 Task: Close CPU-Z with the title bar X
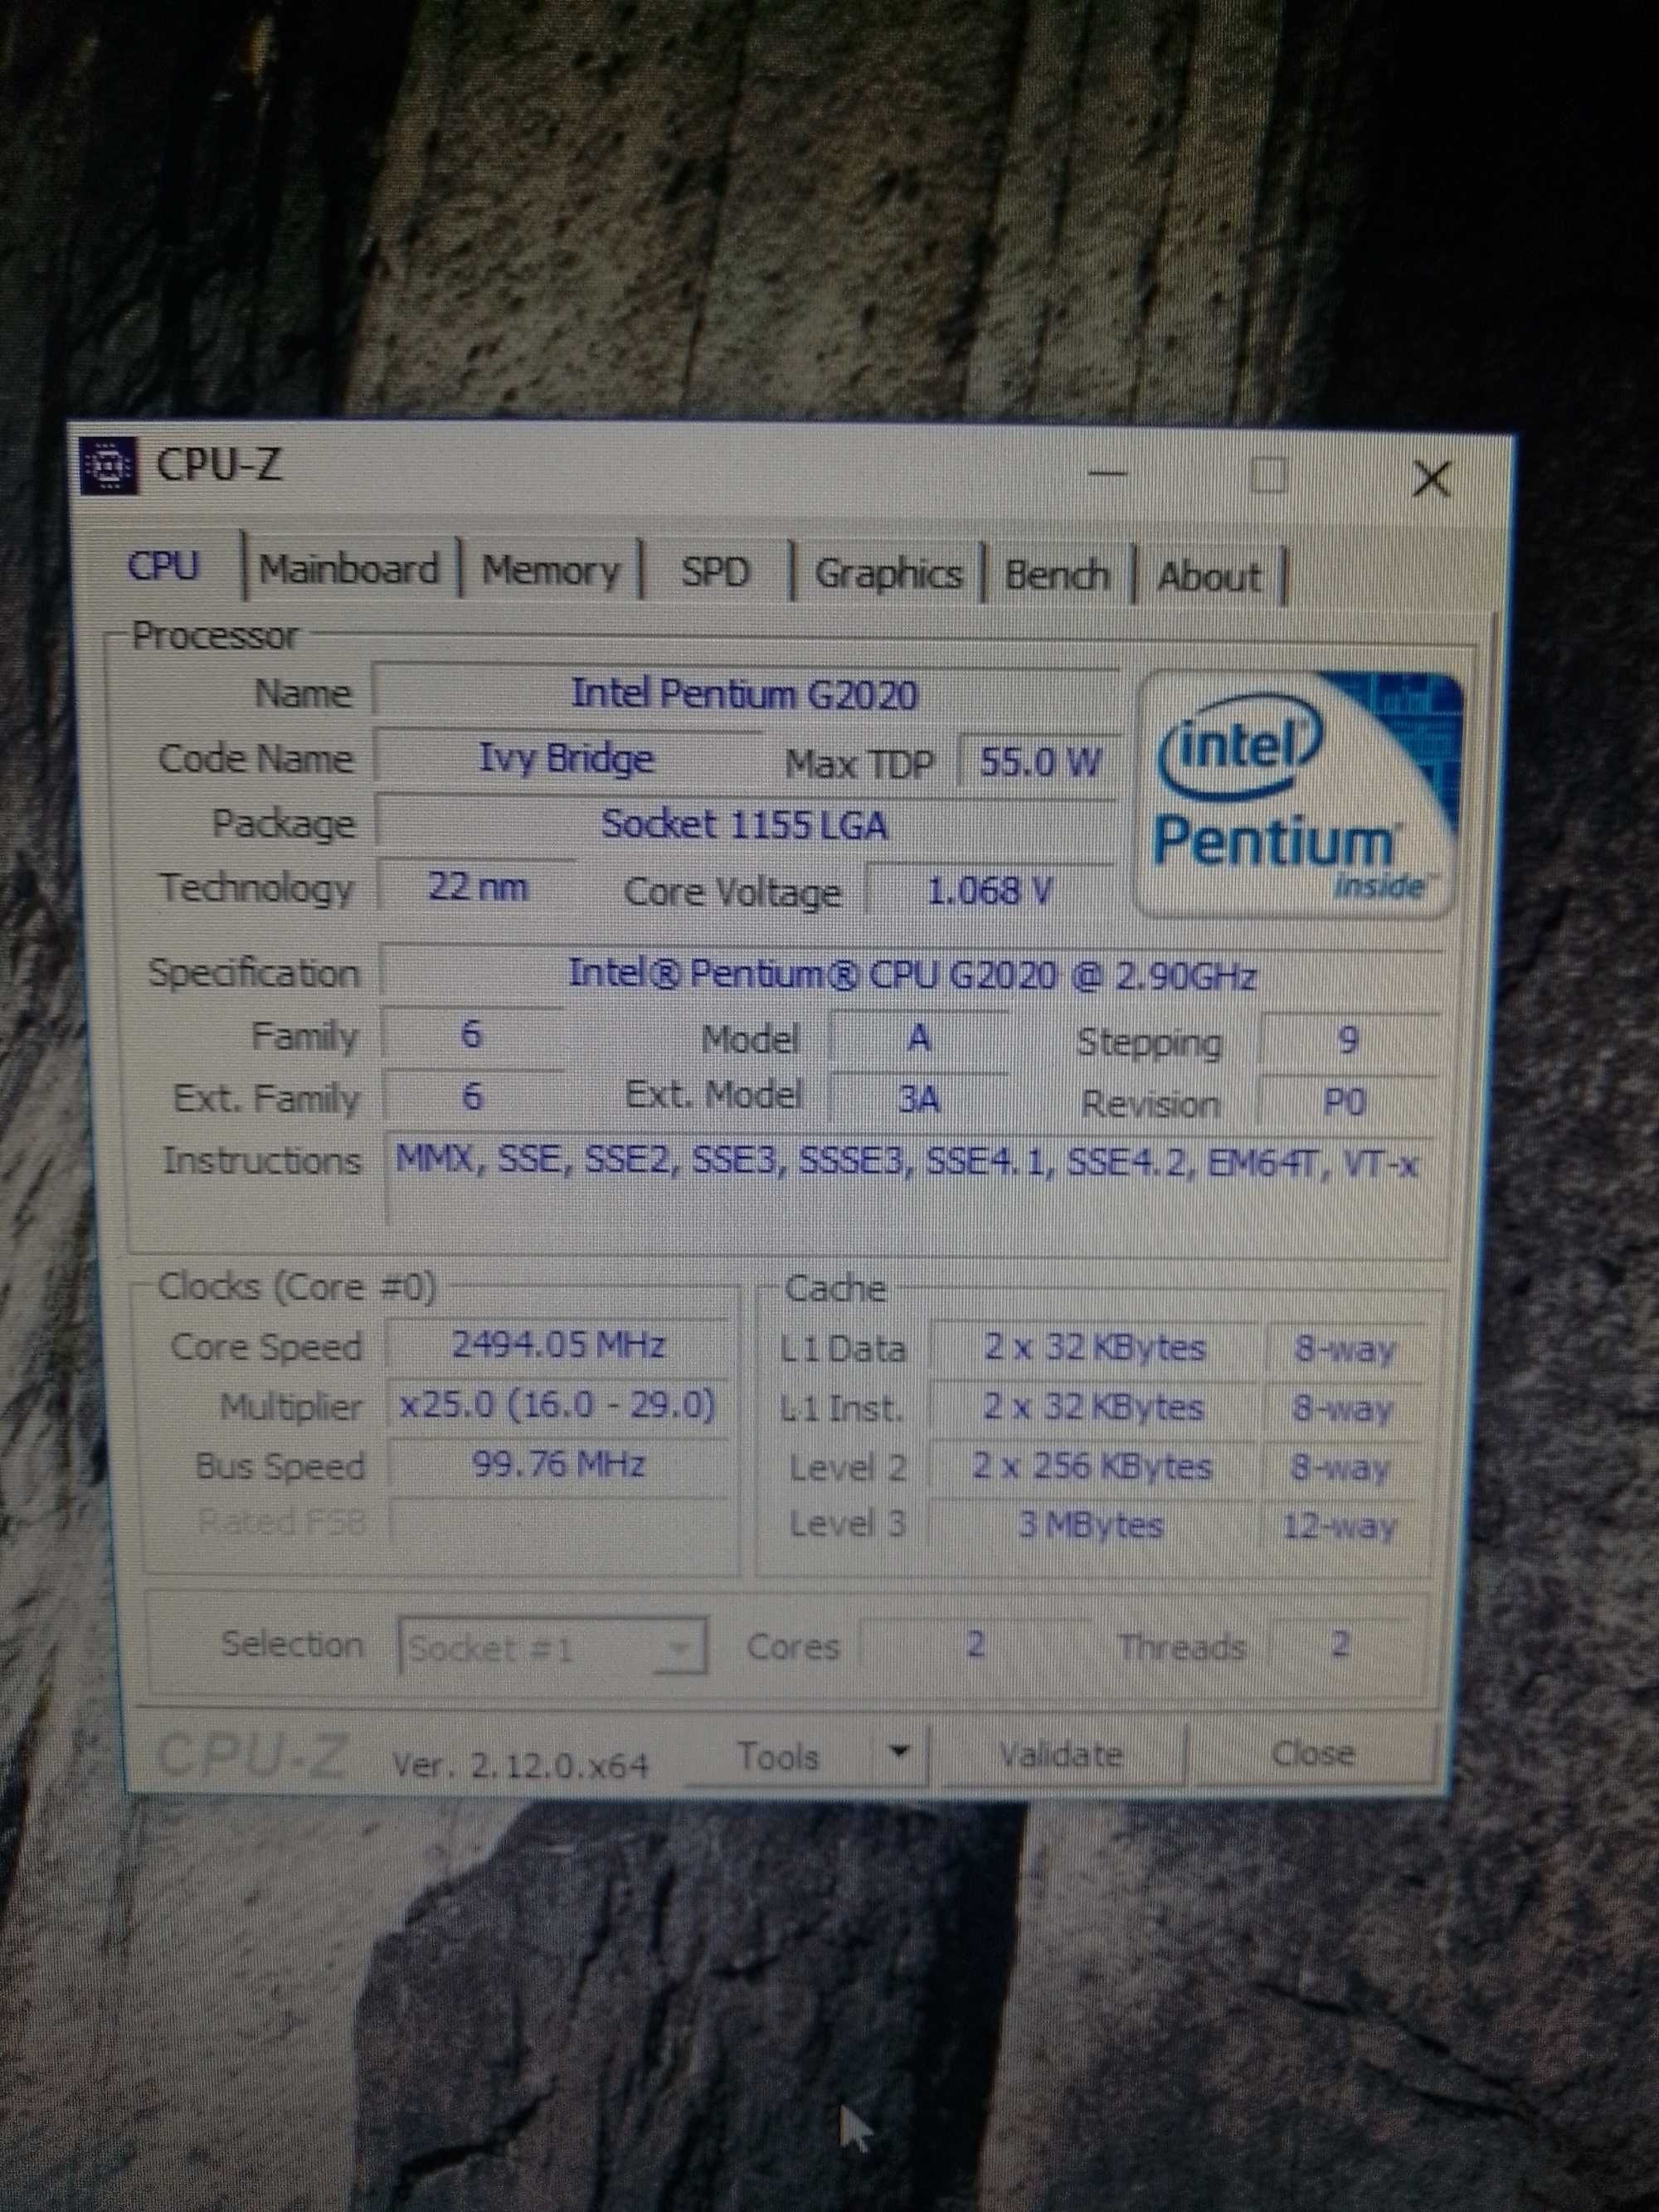(x=1431, y=479)
